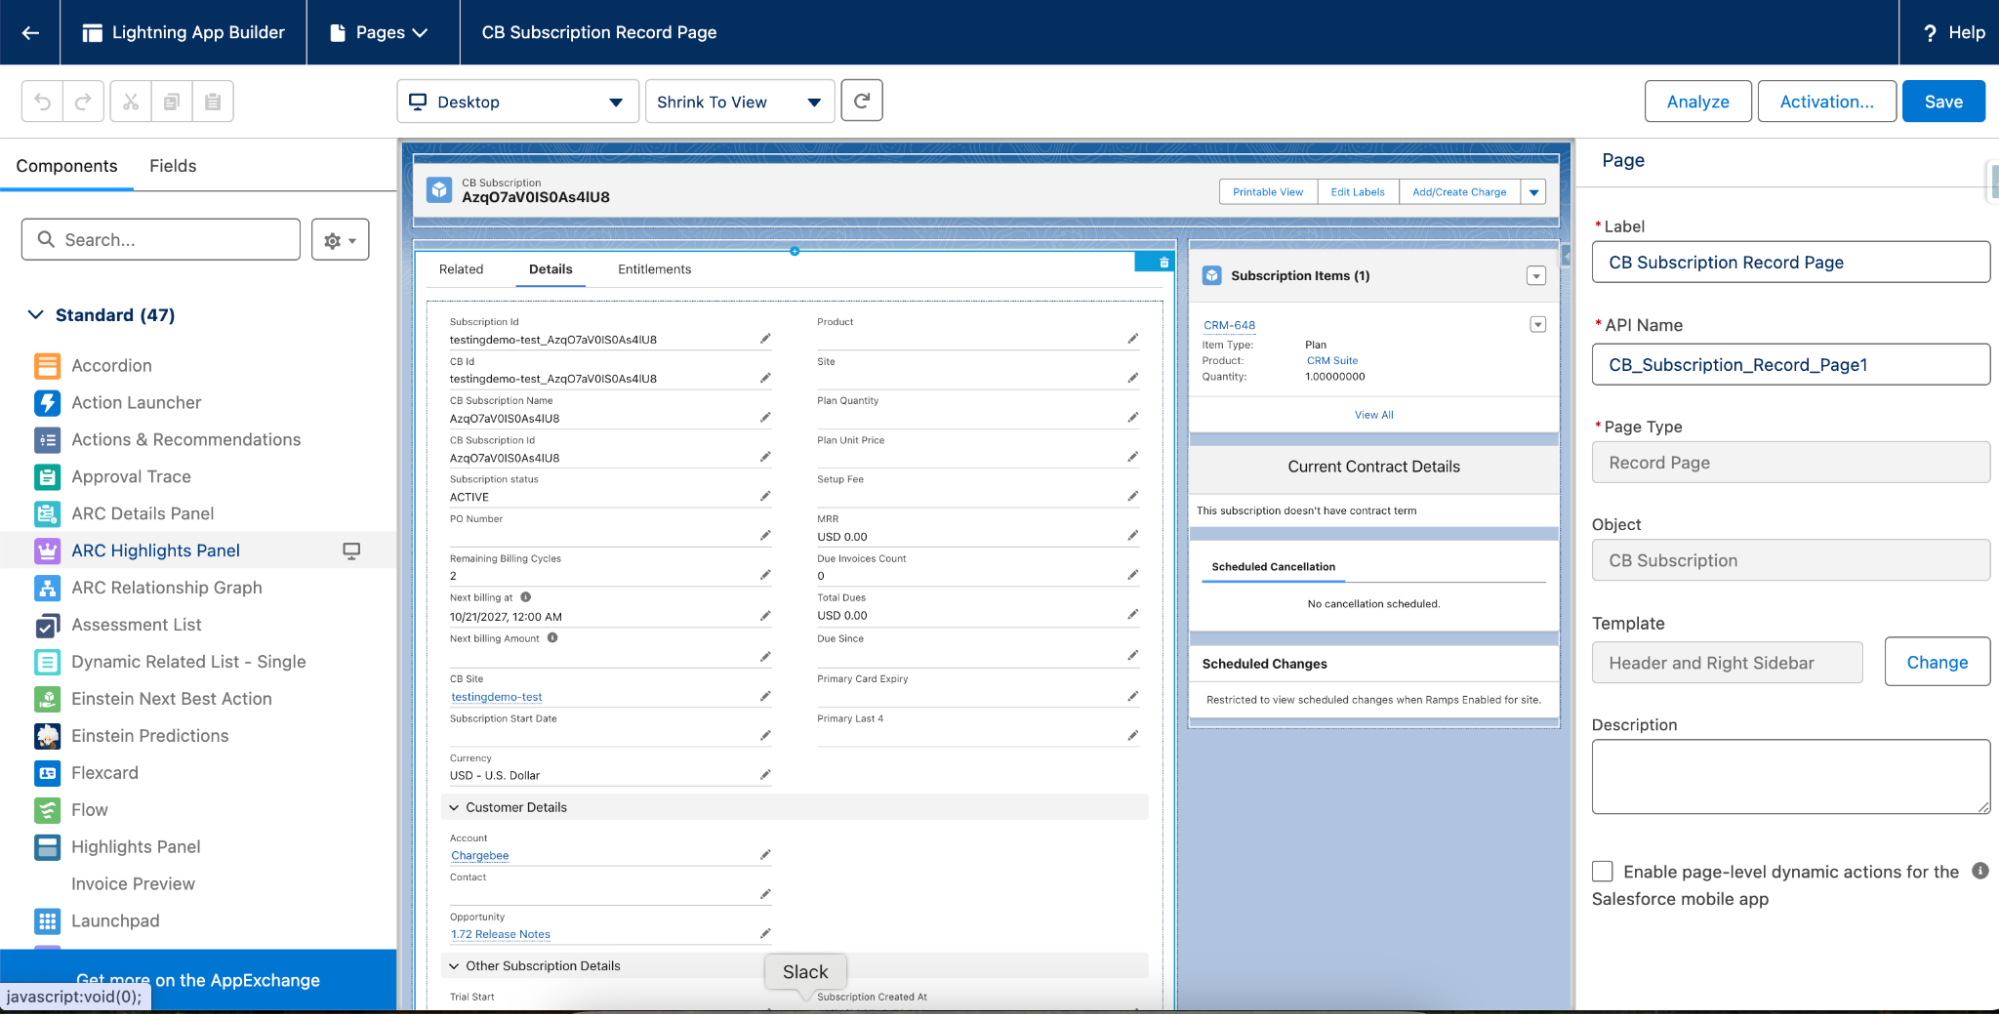Viewport: 1999px width, 1015px height.
Task: Collapse the Standard components section
Action: point(36,315)
